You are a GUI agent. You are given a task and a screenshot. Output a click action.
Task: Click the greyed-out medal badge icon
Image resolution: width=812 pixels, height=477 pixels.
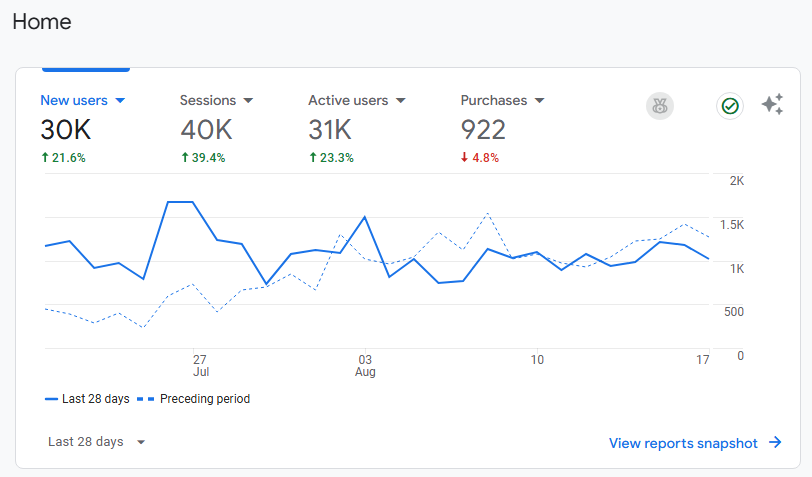point(660,106)
